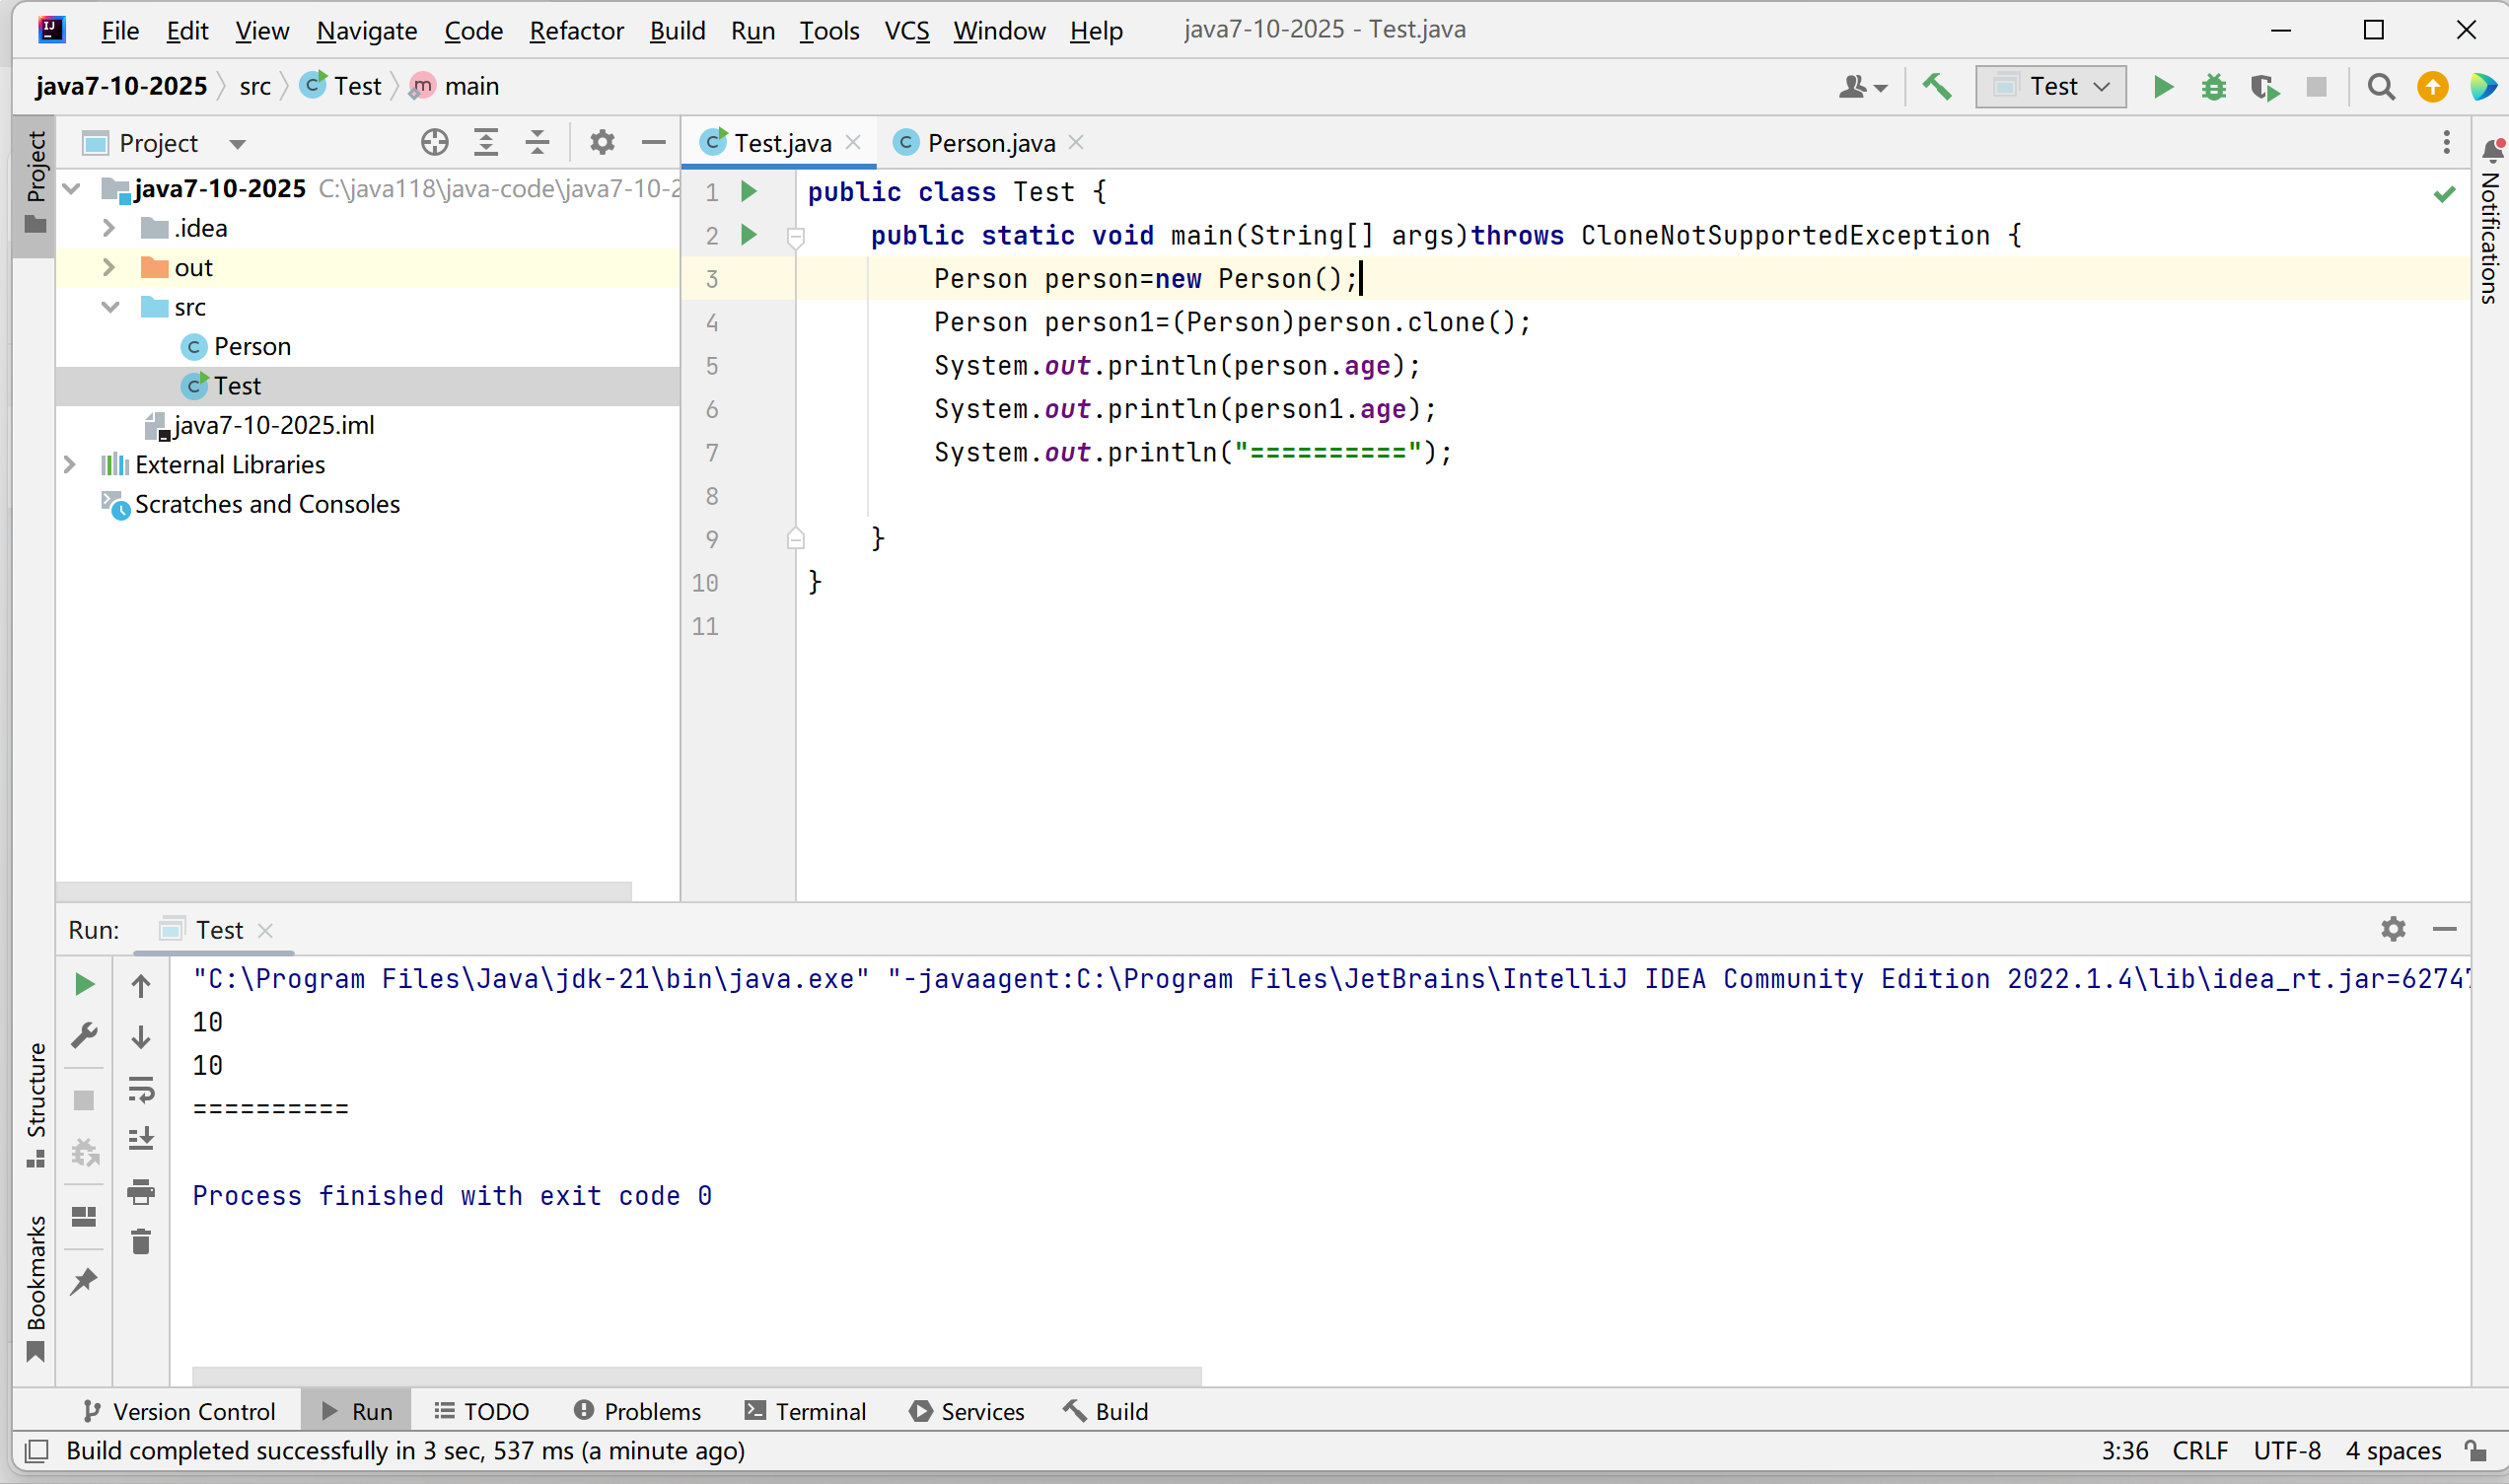Screen dimensions: 2509x1484
Task: Open the Problems tool window
Action: pos(637,1411)
